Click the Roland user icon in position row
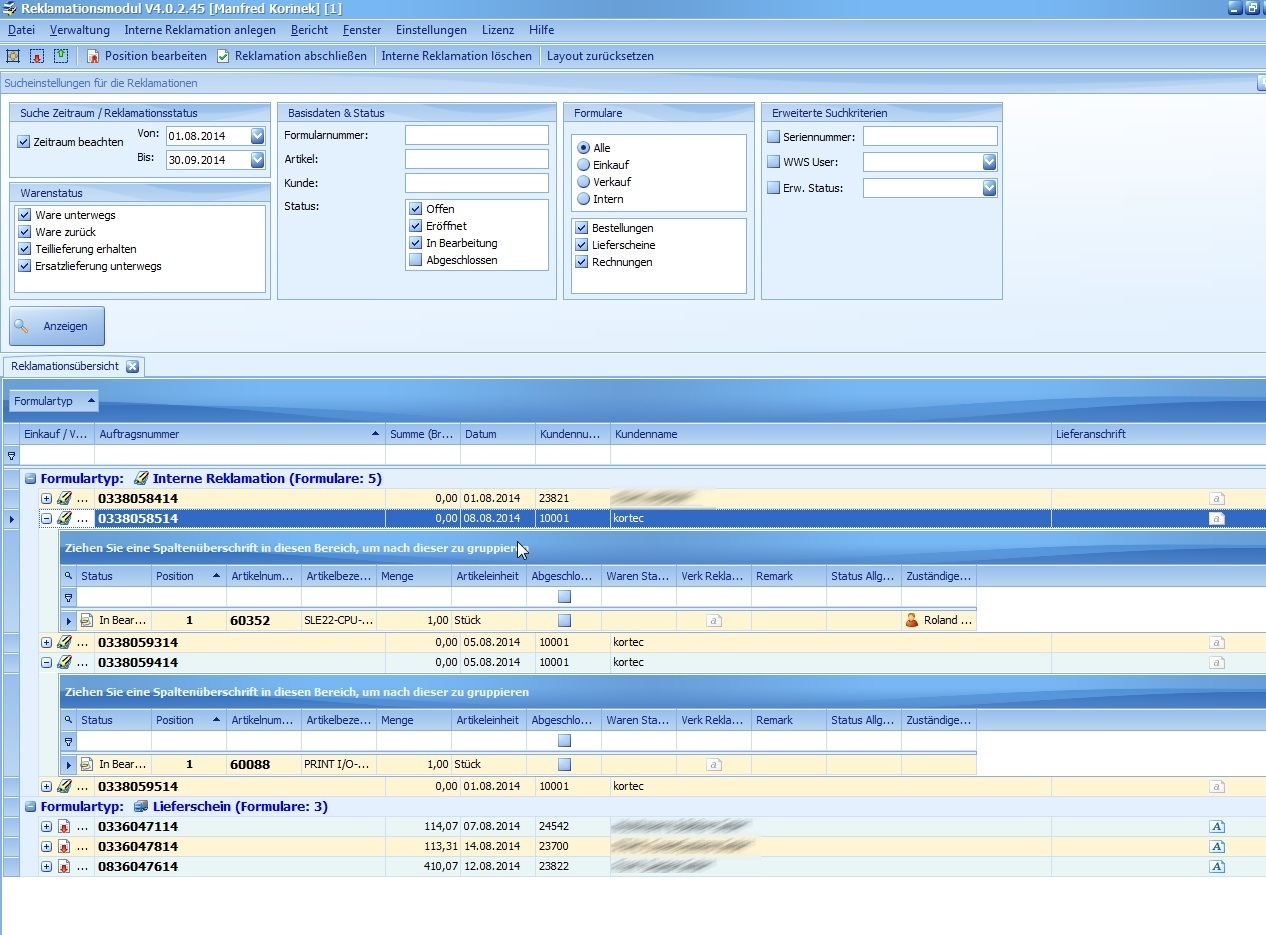Viewport: 1266px width, 935px height. click(x=911, y=620)
